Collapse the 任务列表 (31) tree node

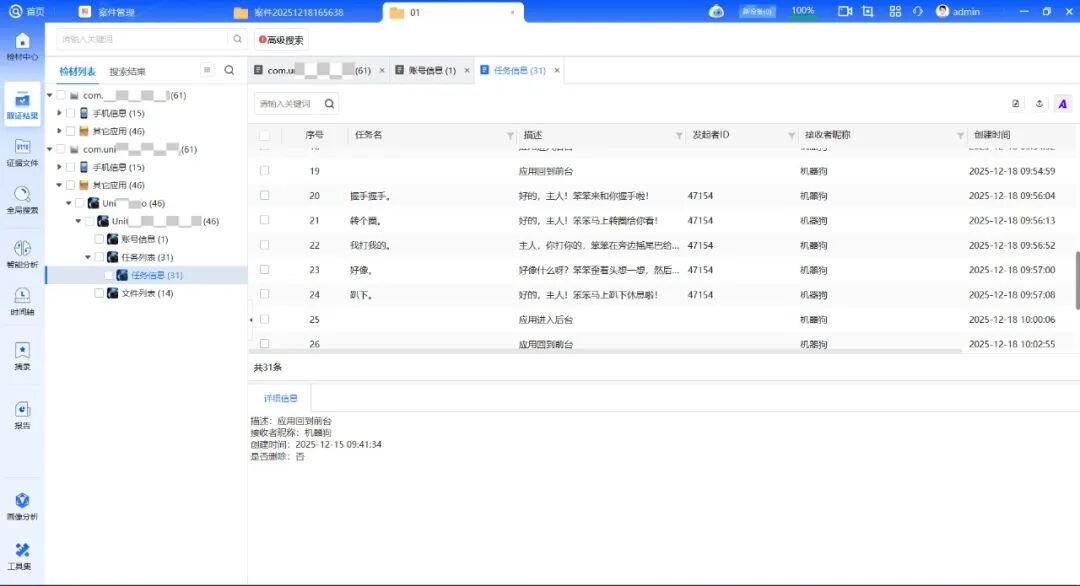click(88, 257)
